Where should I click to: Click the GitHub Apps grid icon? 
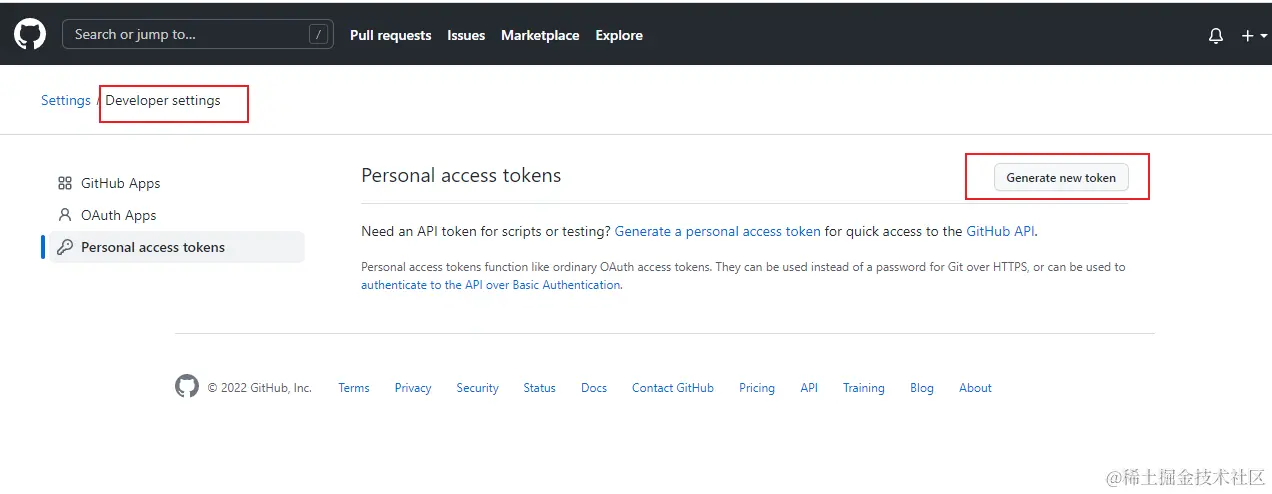click(65, 183)
